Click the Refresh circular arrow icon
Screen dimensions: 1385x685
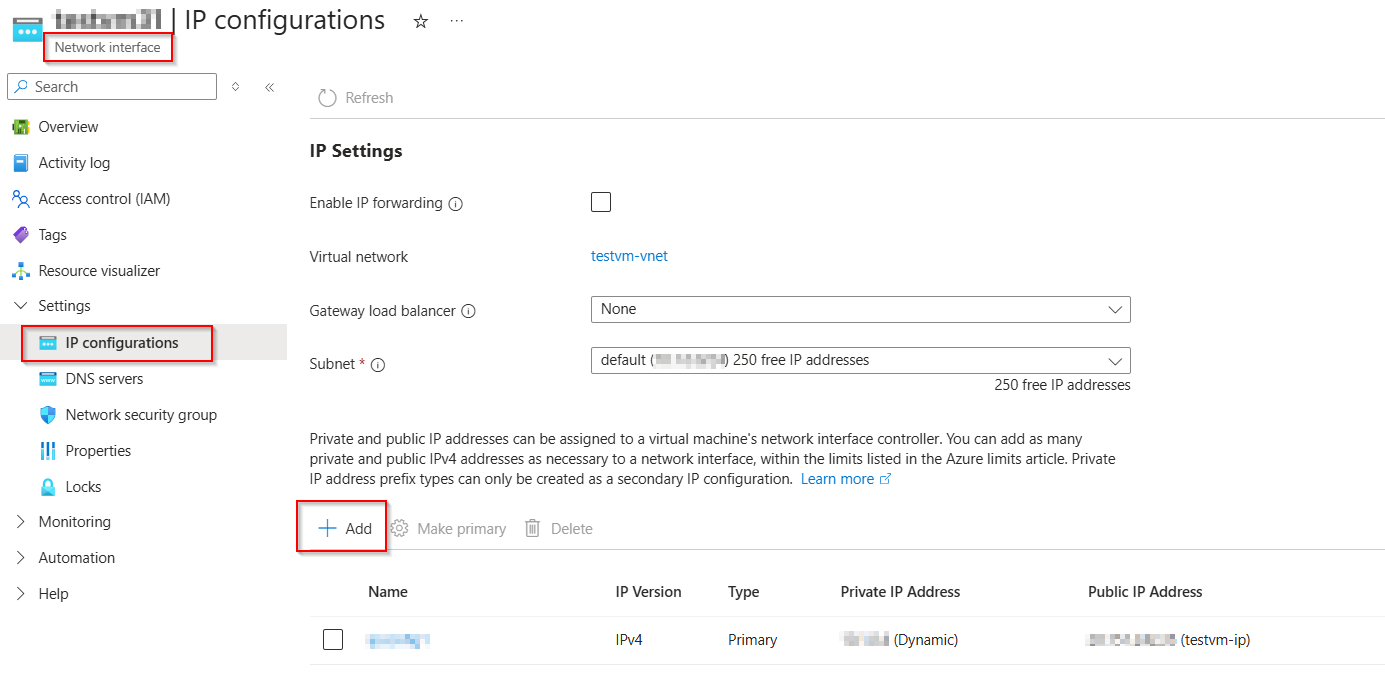(x=327, y=98)
